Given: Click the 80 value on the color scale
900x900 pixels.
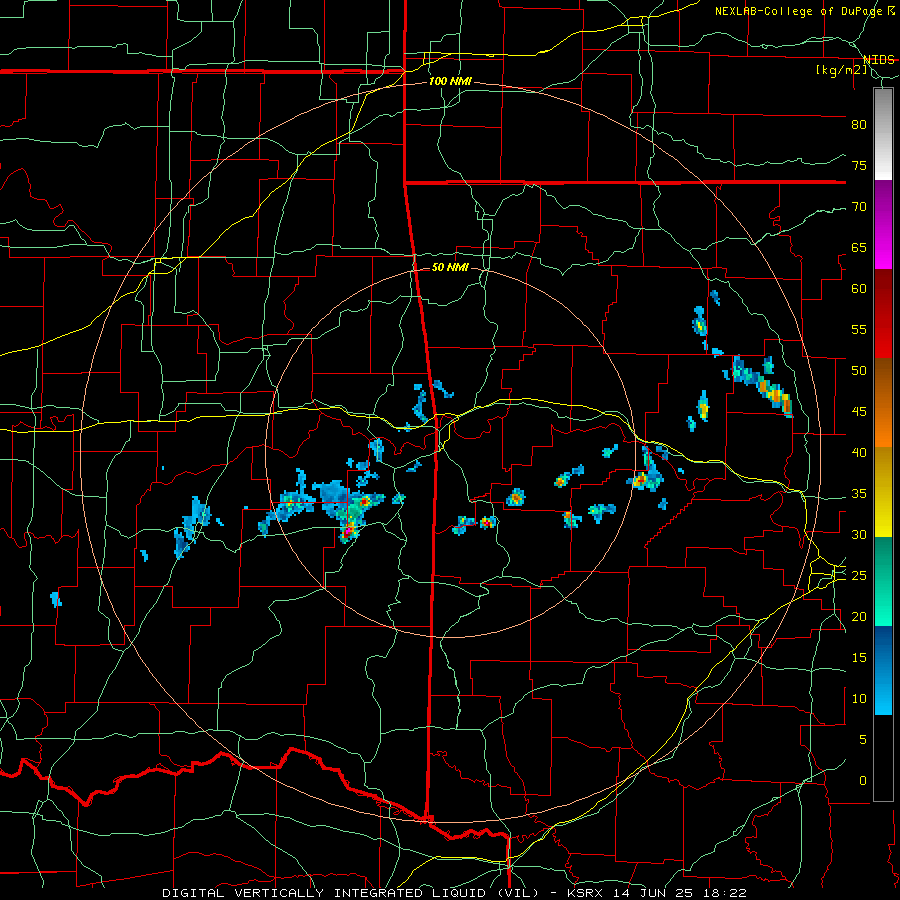Looking at the screenshot, I should 859,125.
